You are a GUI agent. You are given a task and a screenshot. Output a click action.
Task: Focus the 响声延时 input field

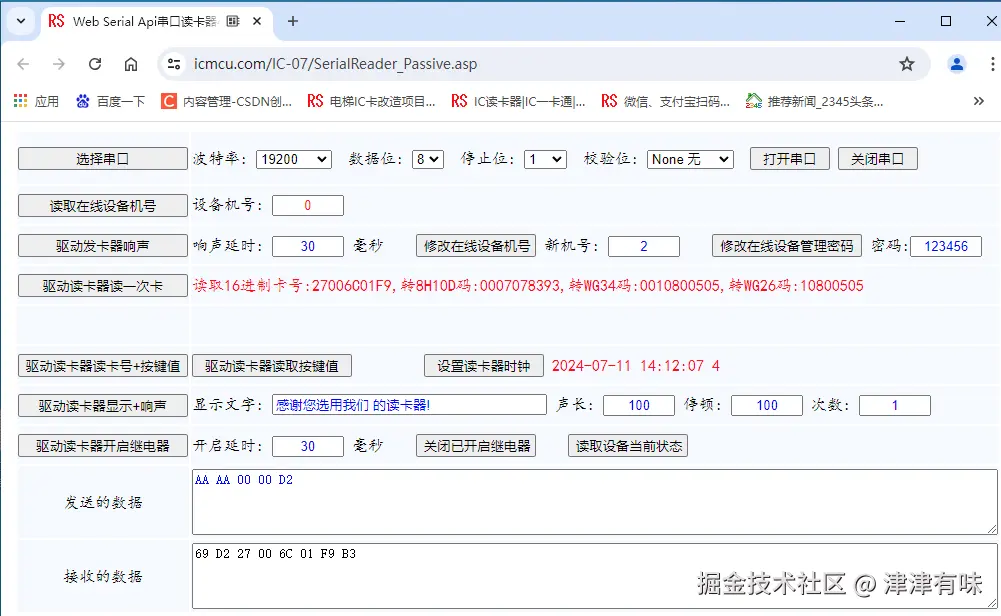pyautogui.click(x=308, y=246)
